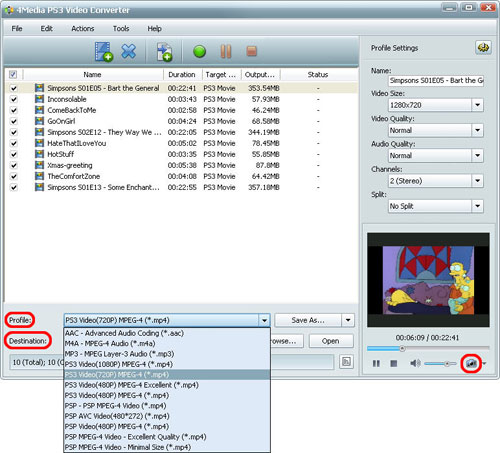Collapse the Profile dropdown arrow
Viewport: 500px width, 453px height.
[x=264, y=320]
